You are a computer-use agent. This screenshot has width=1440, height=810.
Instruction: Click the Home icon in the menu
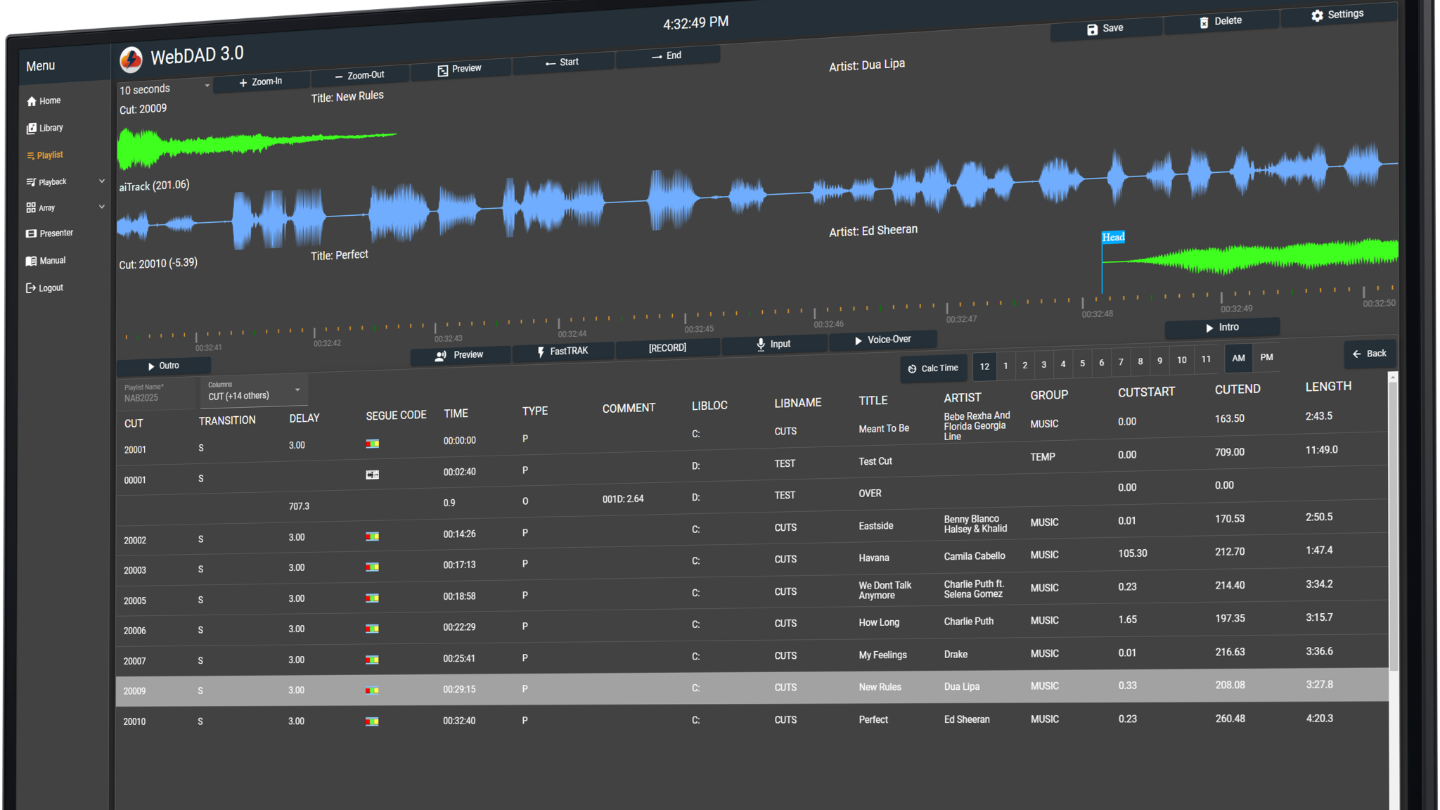tap(31, 101)
